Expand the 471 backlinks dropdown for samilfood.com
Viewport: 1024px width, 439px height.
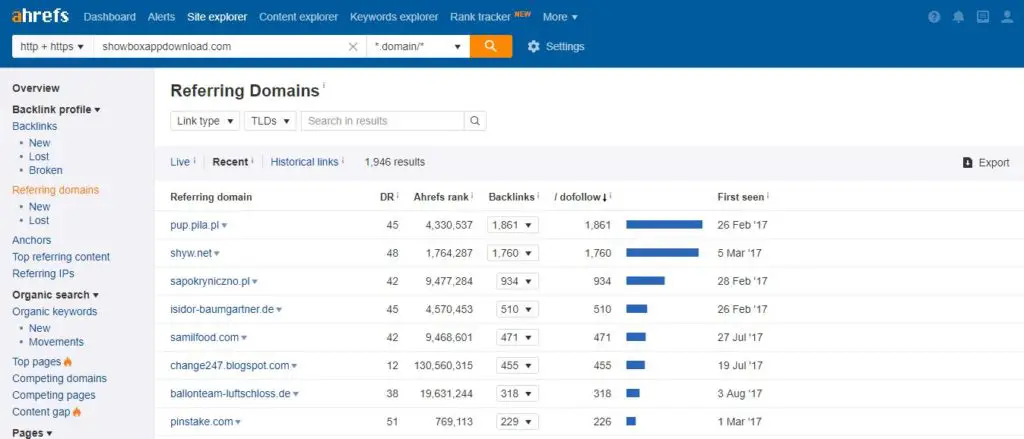(x=517, y=337)
